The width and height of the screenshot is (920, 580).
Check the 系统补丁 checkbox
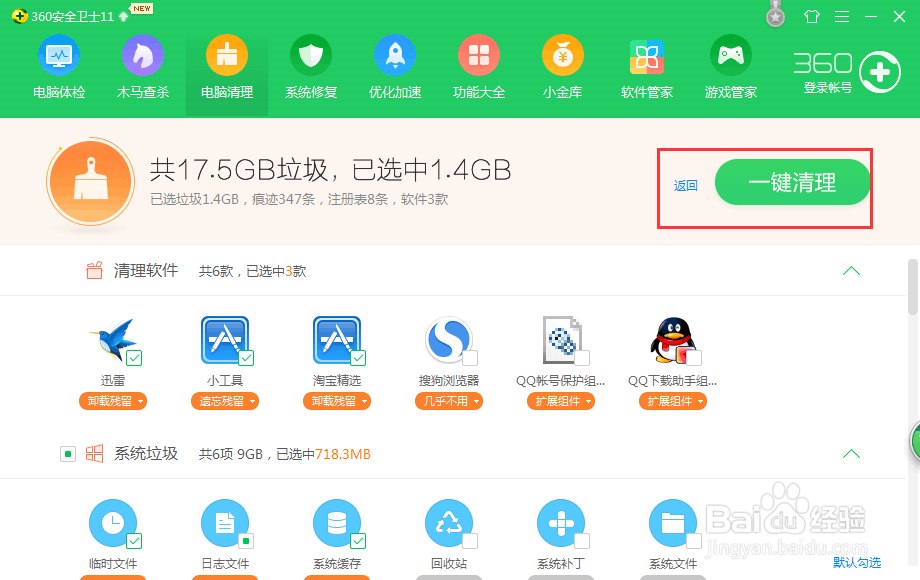tap(582, 541)
